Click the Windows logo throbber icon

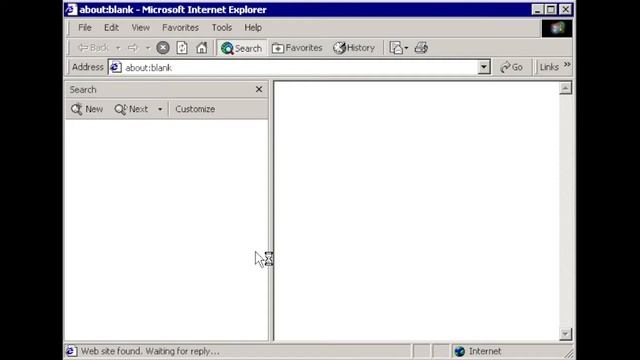click(x=557, y=28)
